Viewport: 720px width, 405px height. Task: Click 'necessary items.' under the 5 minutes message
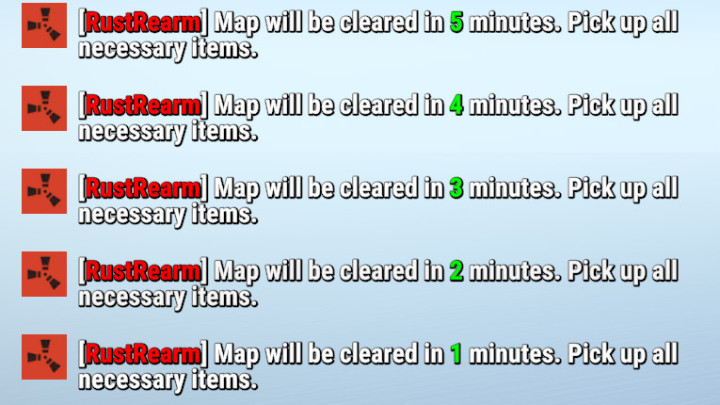coord(168,49)
